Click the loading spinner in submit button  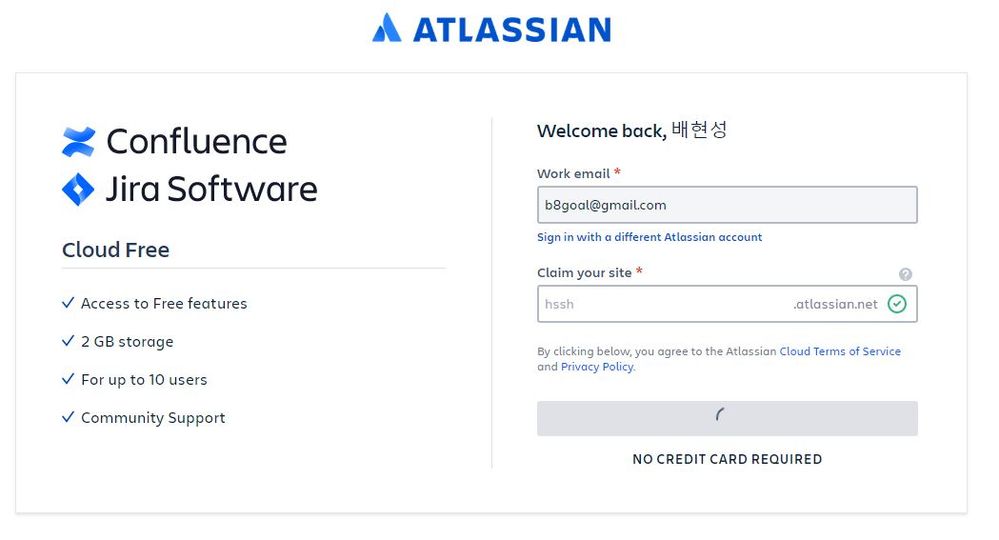click(720, 416)
